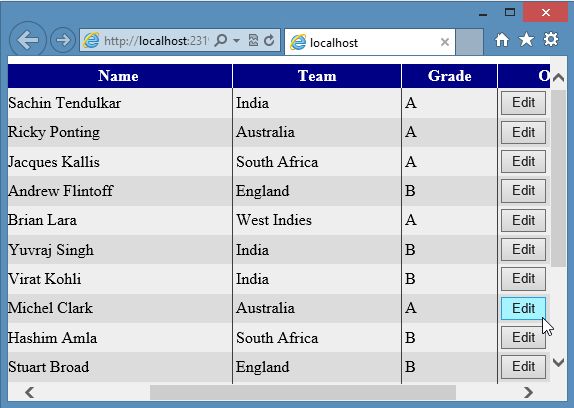Refresh the page with reload icon
The image size is (574, 408).
(269, 40)
